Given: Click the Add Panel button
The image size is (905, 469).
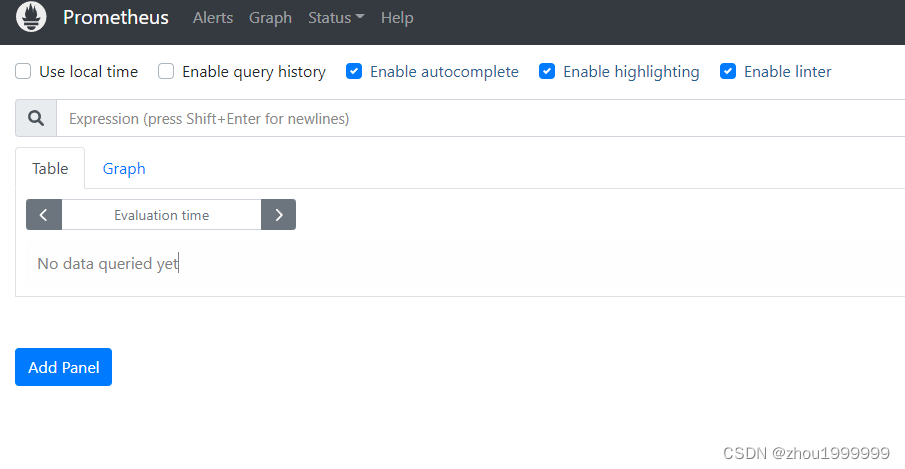Looking at the screenshot, I should [x=63, y=367].
